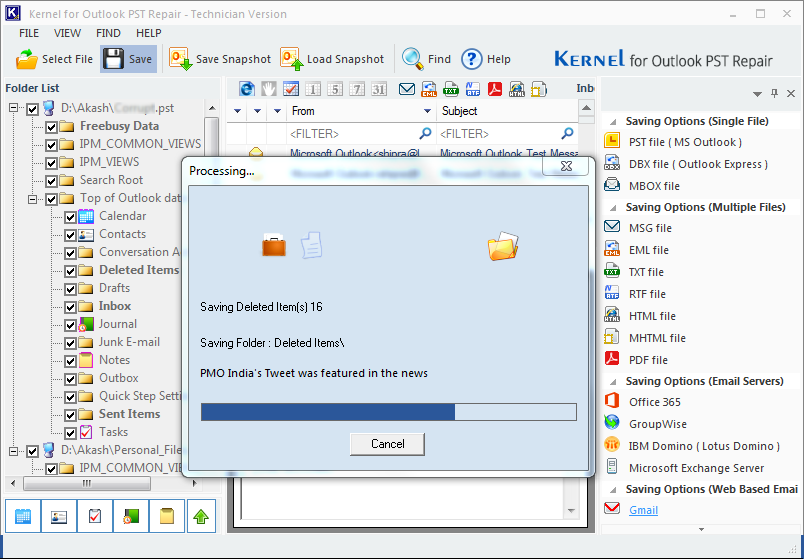804x559 pixels.
Task: Click the Internet Explorer icon in message toolbar
Action: (x=247, y=89)
